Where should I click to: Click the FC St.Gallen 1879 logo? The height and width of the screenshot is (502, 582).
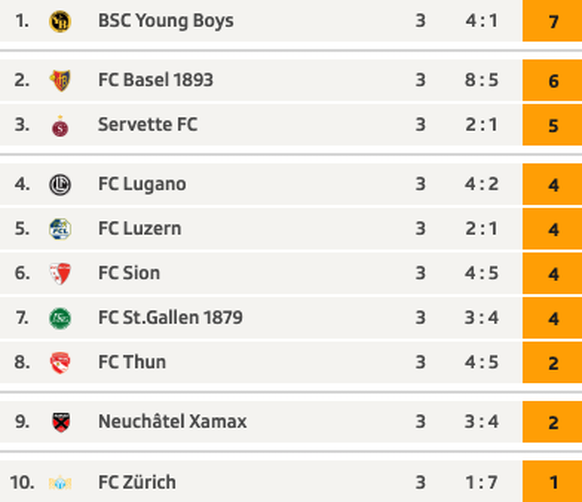pos(60,318)
